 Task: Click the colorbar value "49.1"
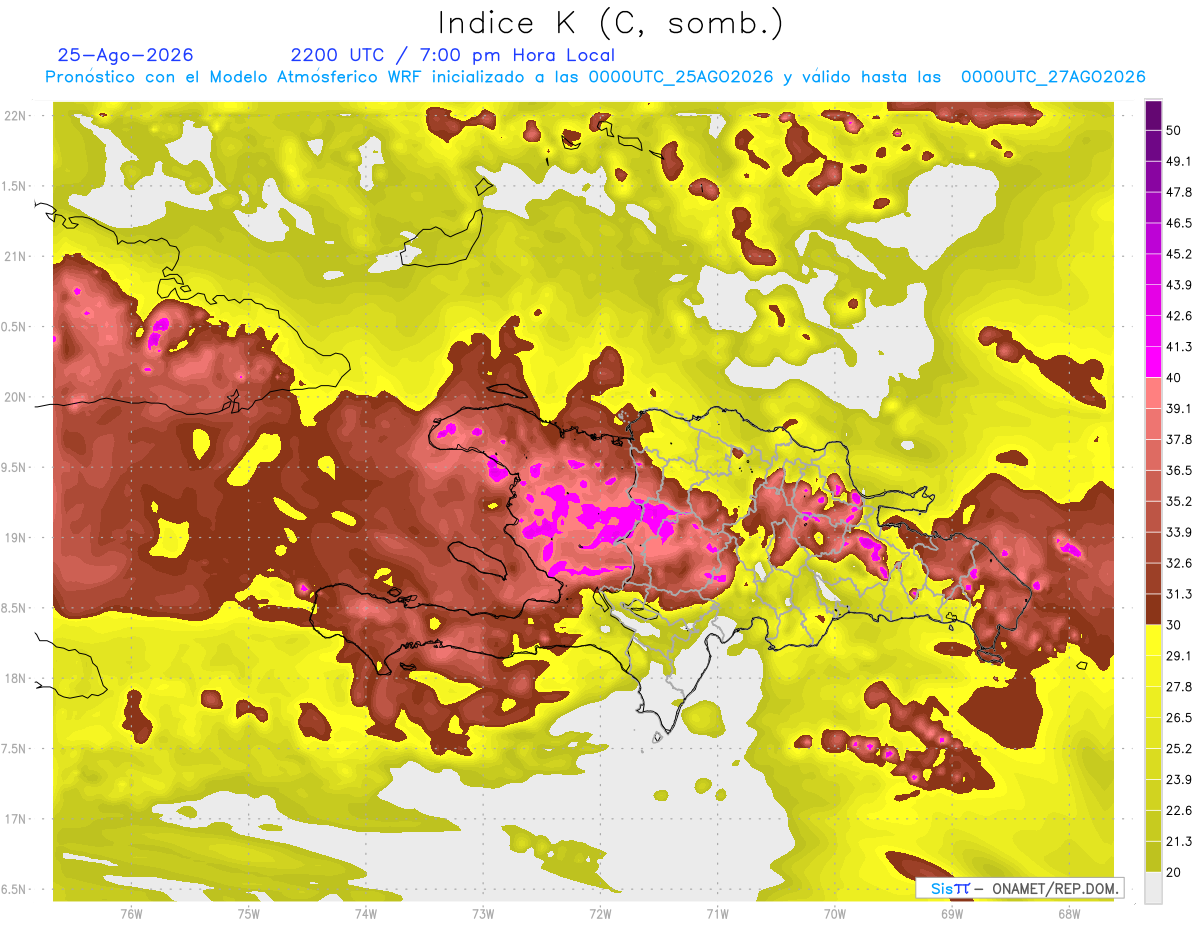tap(1178, 161)
